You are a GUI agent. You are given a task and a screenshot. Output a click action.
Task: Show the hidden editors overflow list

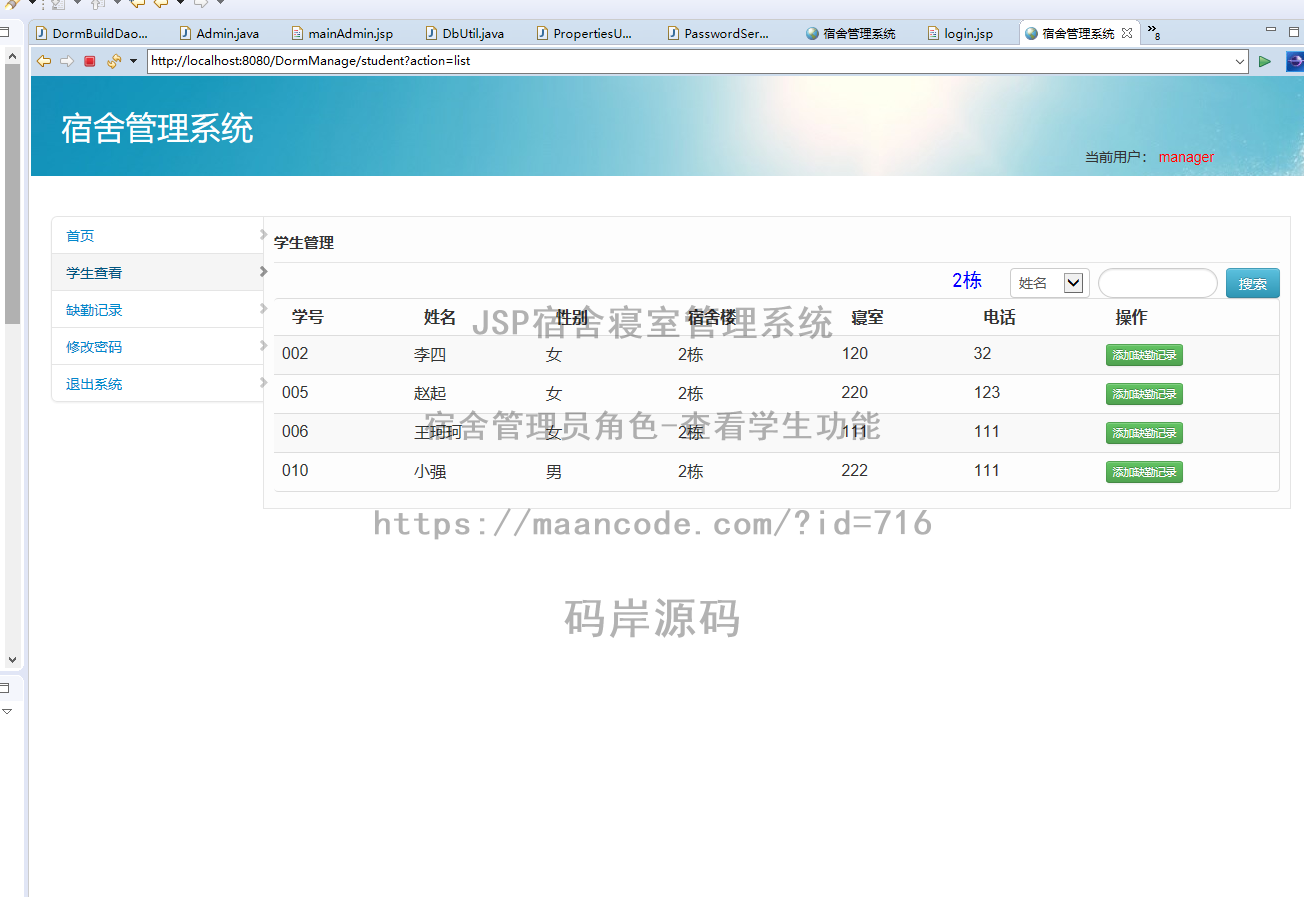1153,32
